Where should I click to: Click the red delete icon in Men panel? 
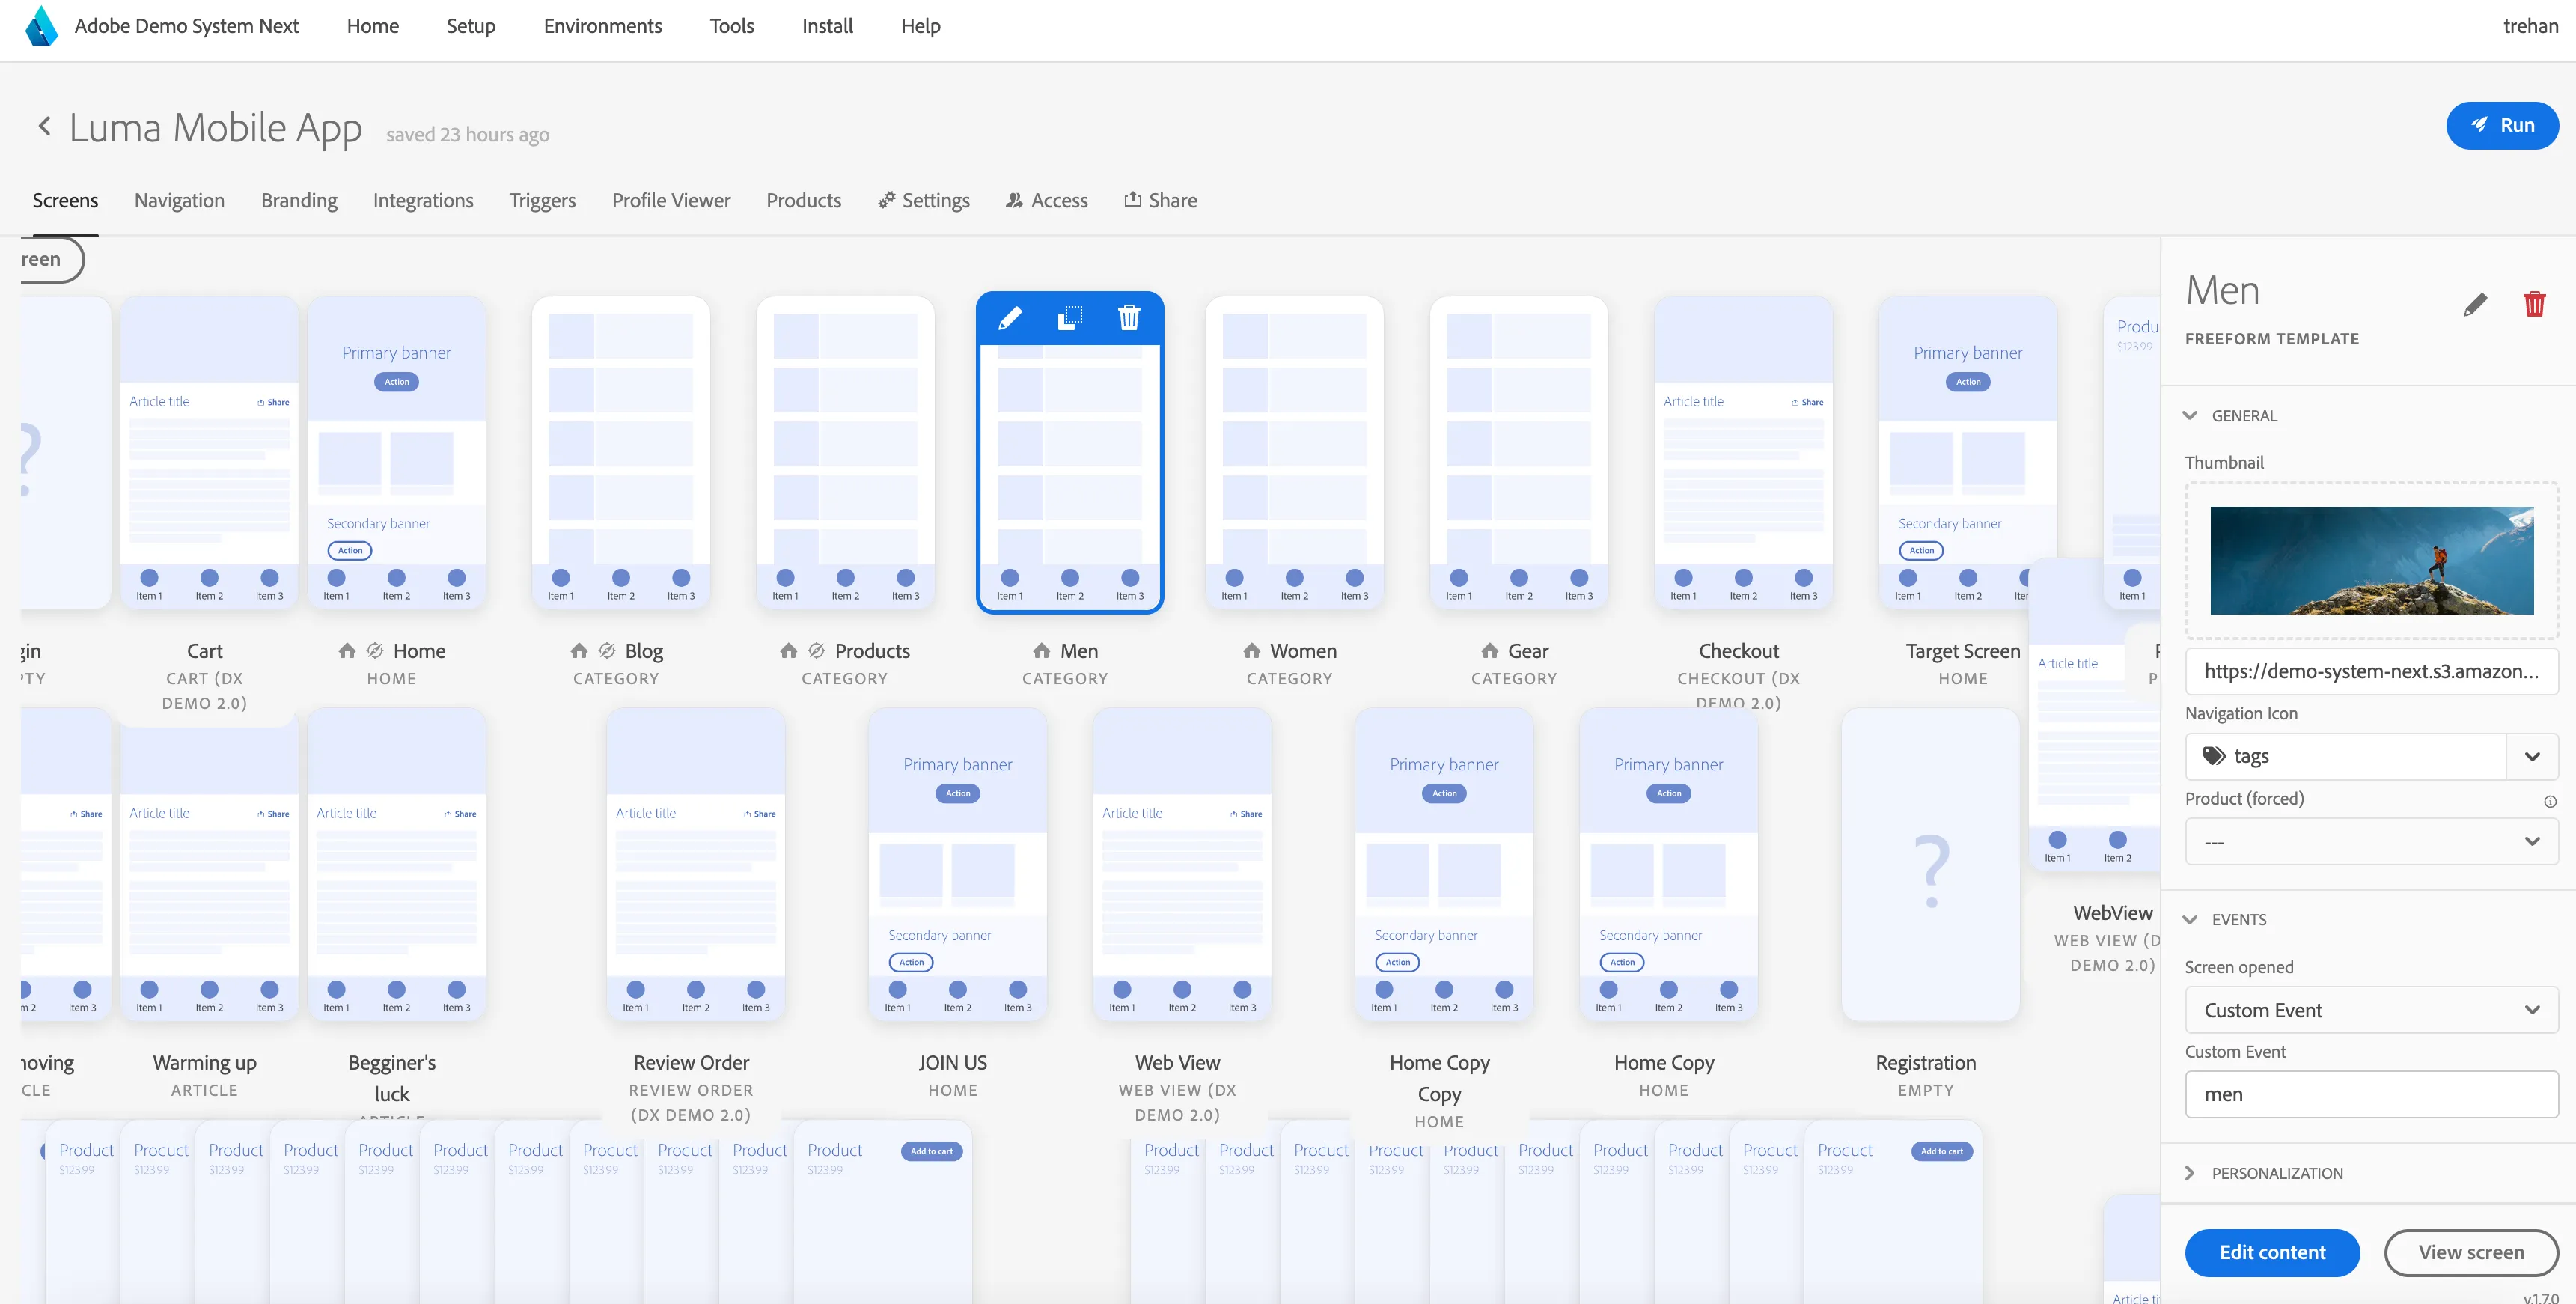tap(2534, 304)
